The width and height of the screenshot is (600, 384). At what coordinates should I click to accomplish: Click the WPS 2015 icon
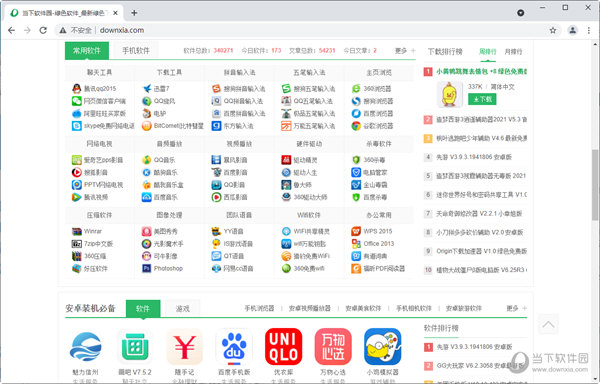[x=356, y=231]
